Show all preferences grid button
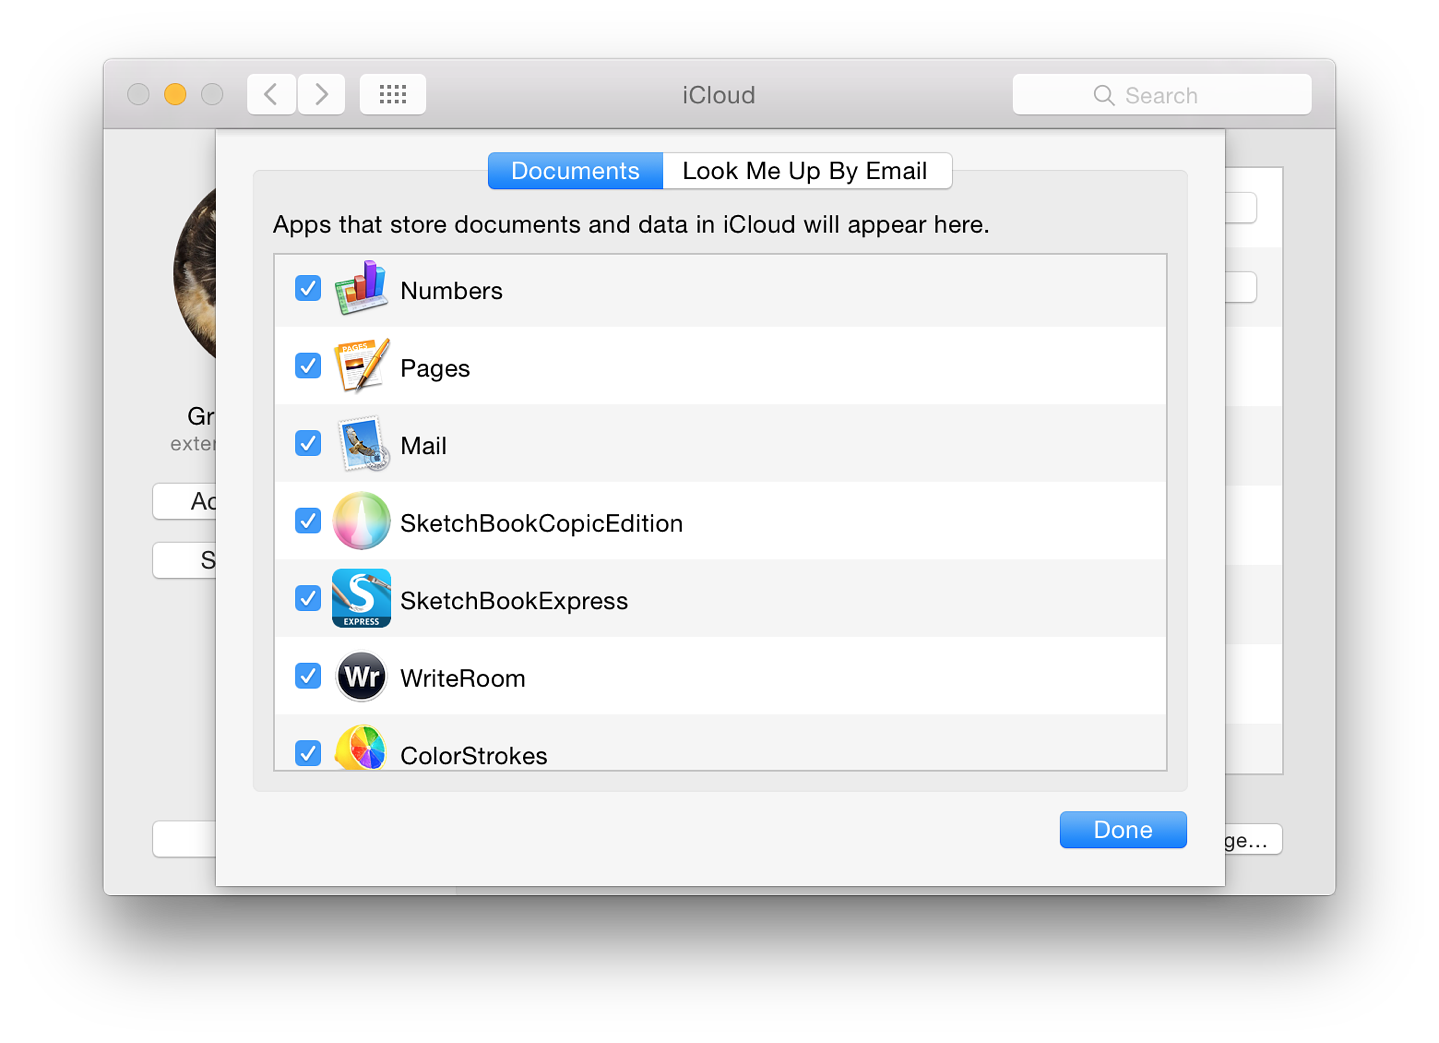This screenshot has height=1043, width=1439. click(x=393, y=94)
